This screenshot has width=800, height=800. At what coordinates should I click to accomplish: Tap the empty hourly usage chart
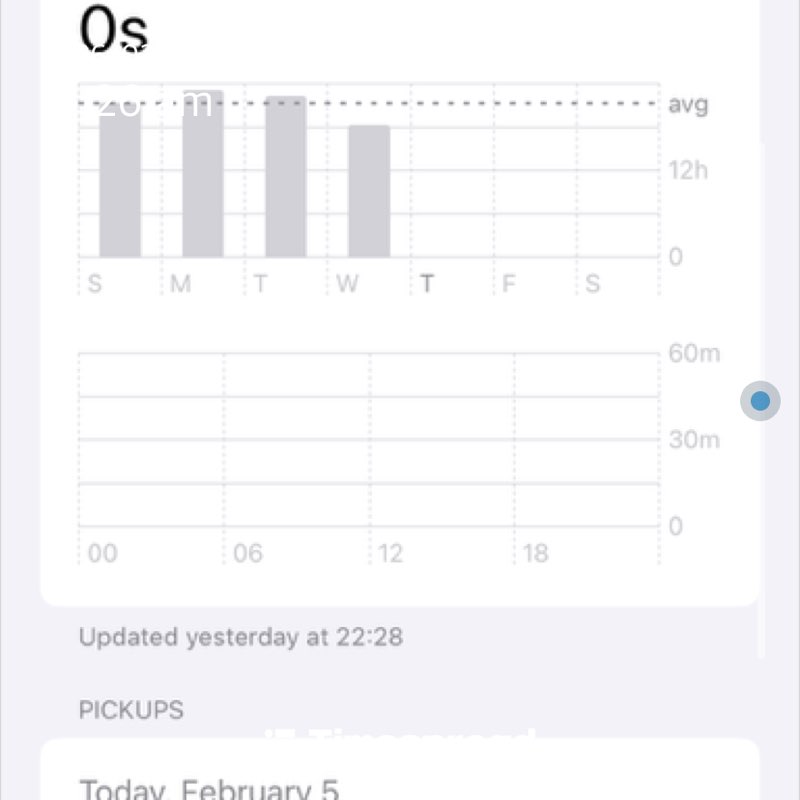[368, 440]
